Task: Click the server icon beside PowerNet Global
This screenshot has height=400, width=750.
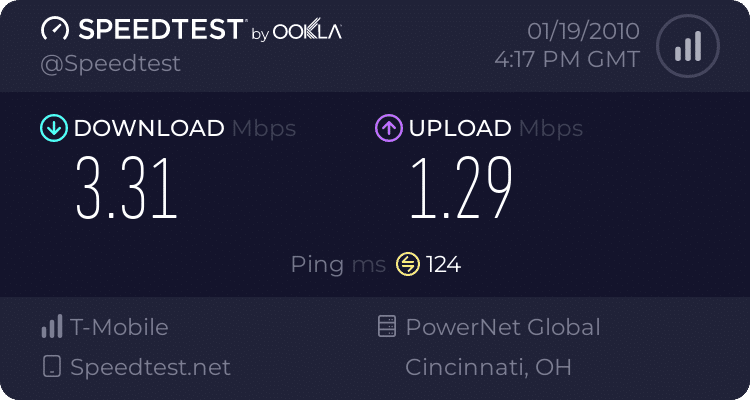Action: click(x=387, y=326)
